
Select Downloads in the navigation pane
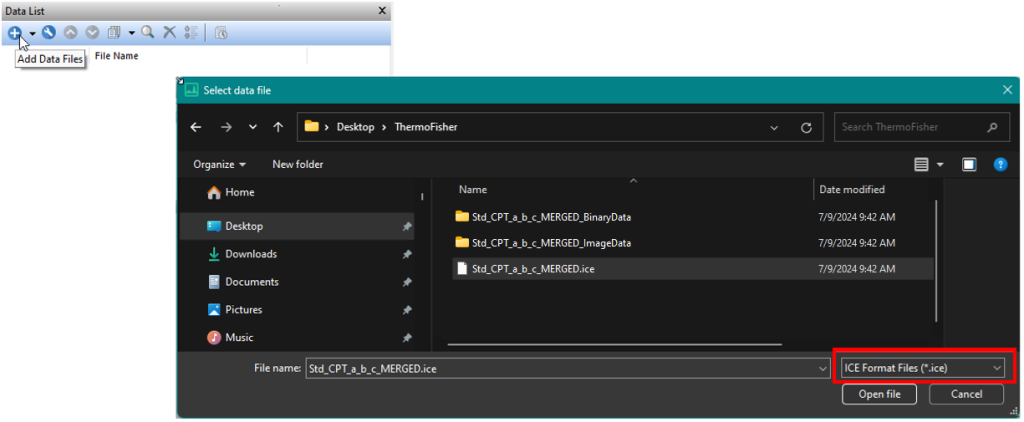[250, 254]
